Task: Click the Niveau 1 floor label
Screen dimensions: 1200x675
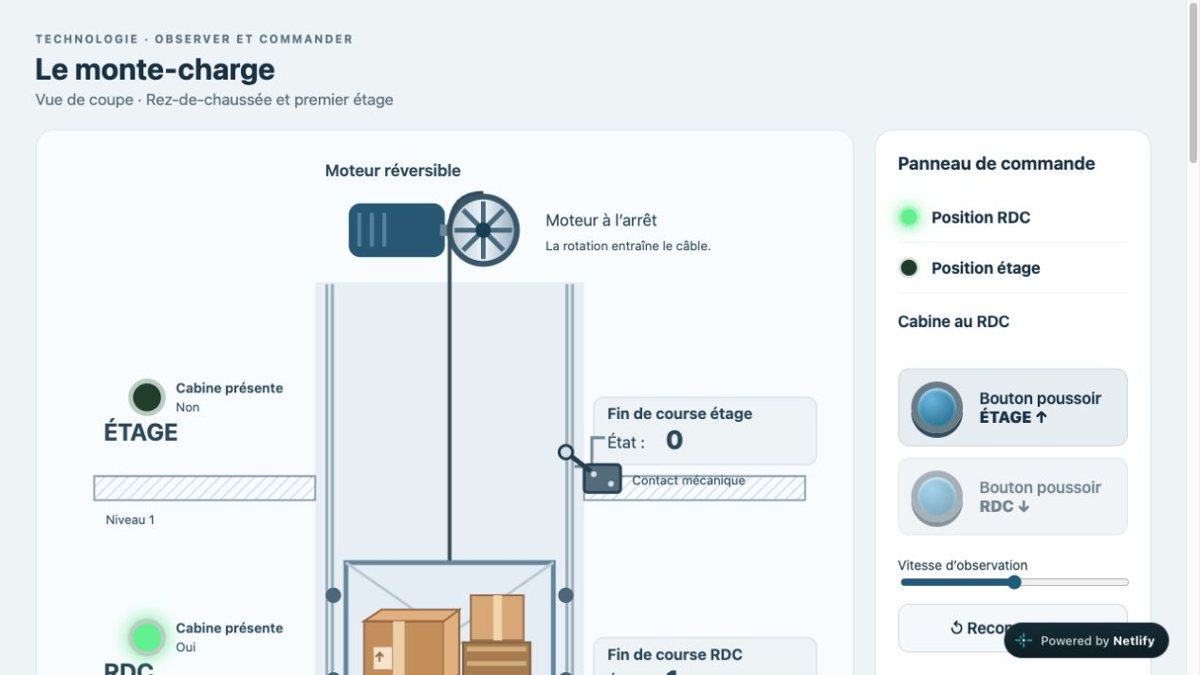Action: point(130,520)
